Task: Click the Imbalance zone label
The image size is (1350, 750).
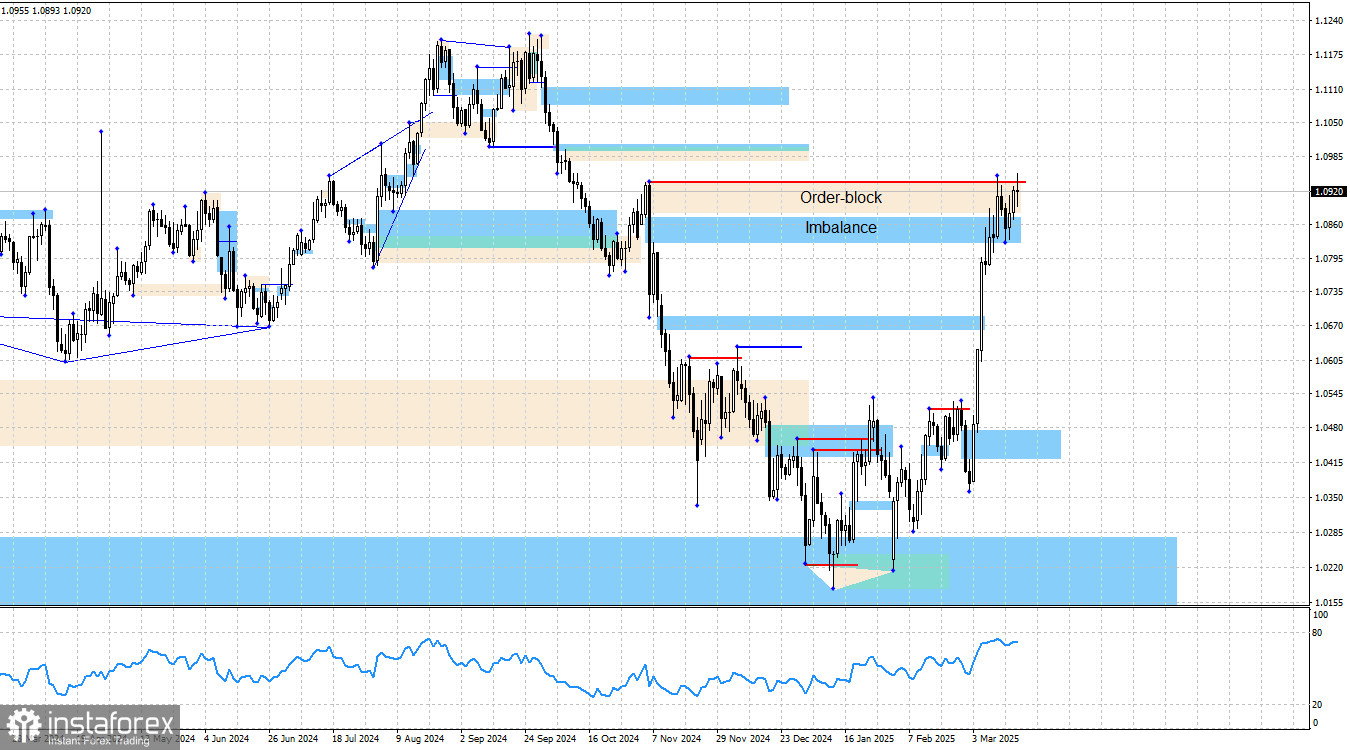Action: (840, 228)
